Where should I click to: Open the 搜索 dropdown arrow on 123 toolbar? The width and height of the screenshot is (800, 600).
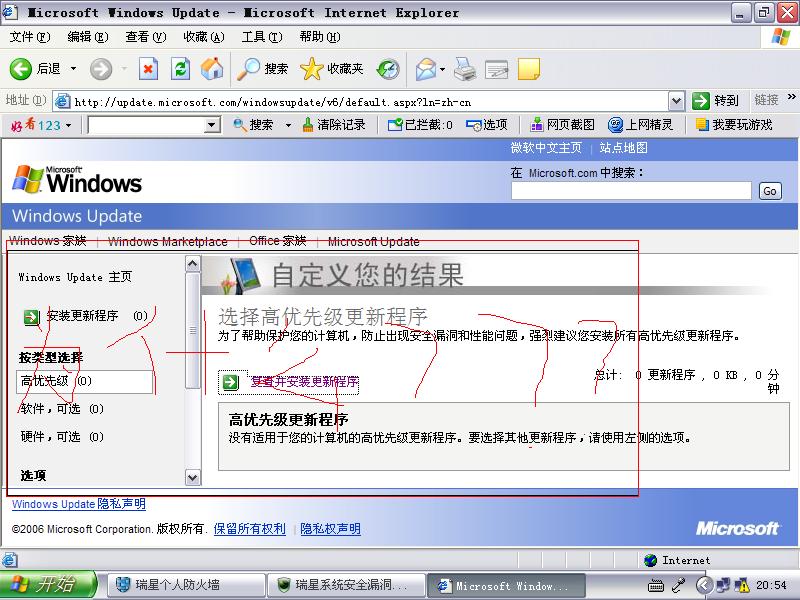point(288,125)
